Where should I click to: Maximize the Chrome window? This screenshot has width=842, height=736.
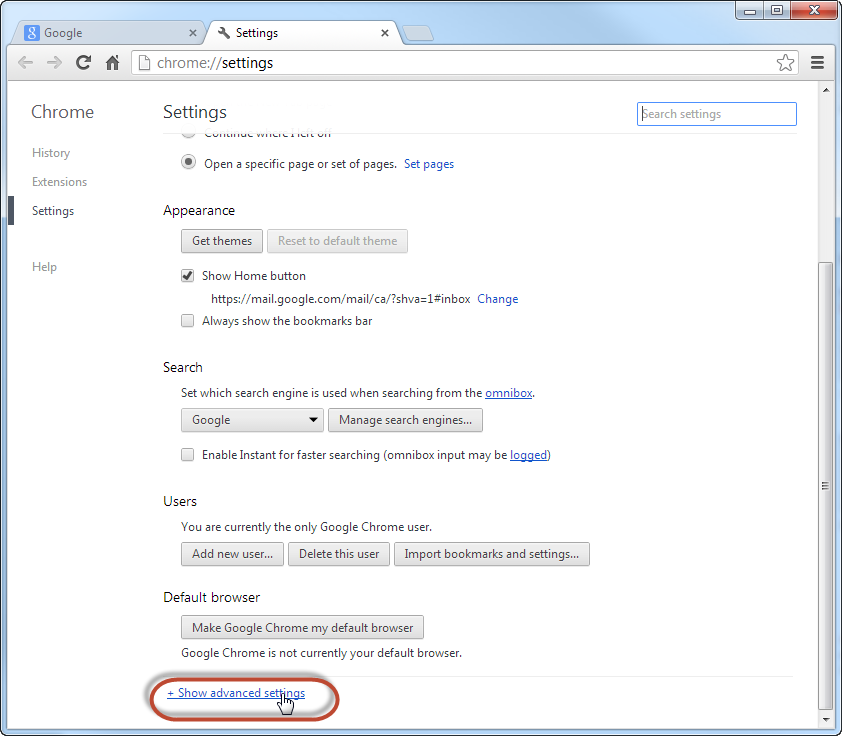(776, 11)
